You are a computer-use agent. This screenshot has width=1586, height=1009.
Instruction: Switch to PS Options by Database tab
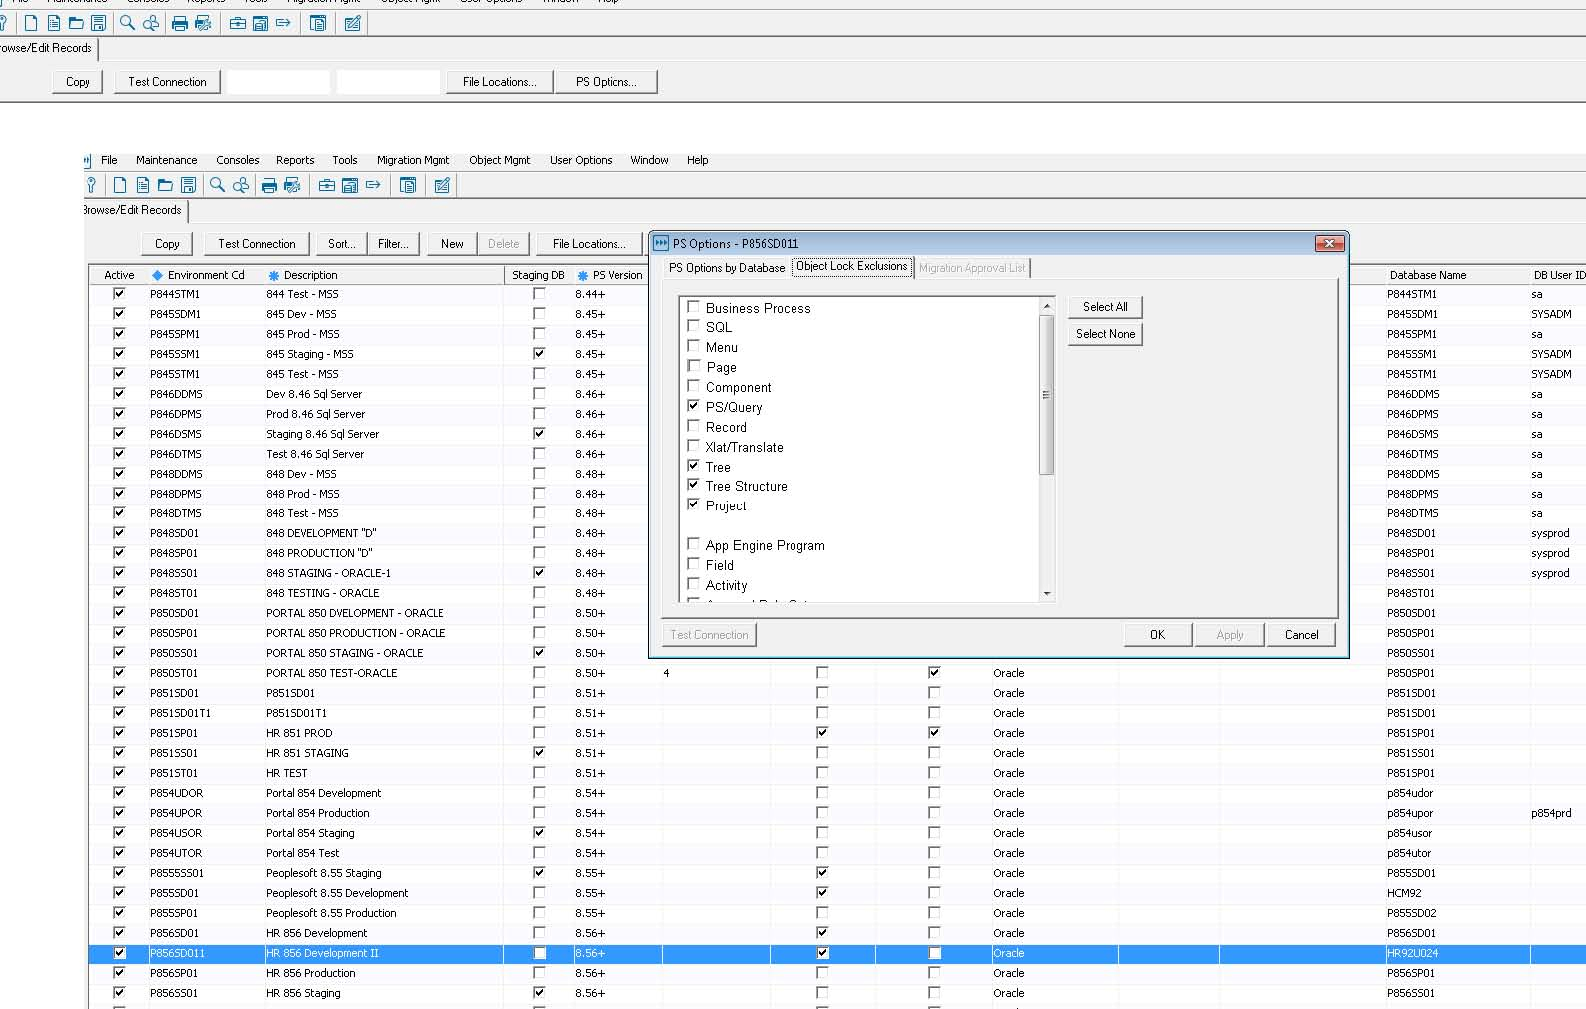pyautogui.click(x=726, y=268)
